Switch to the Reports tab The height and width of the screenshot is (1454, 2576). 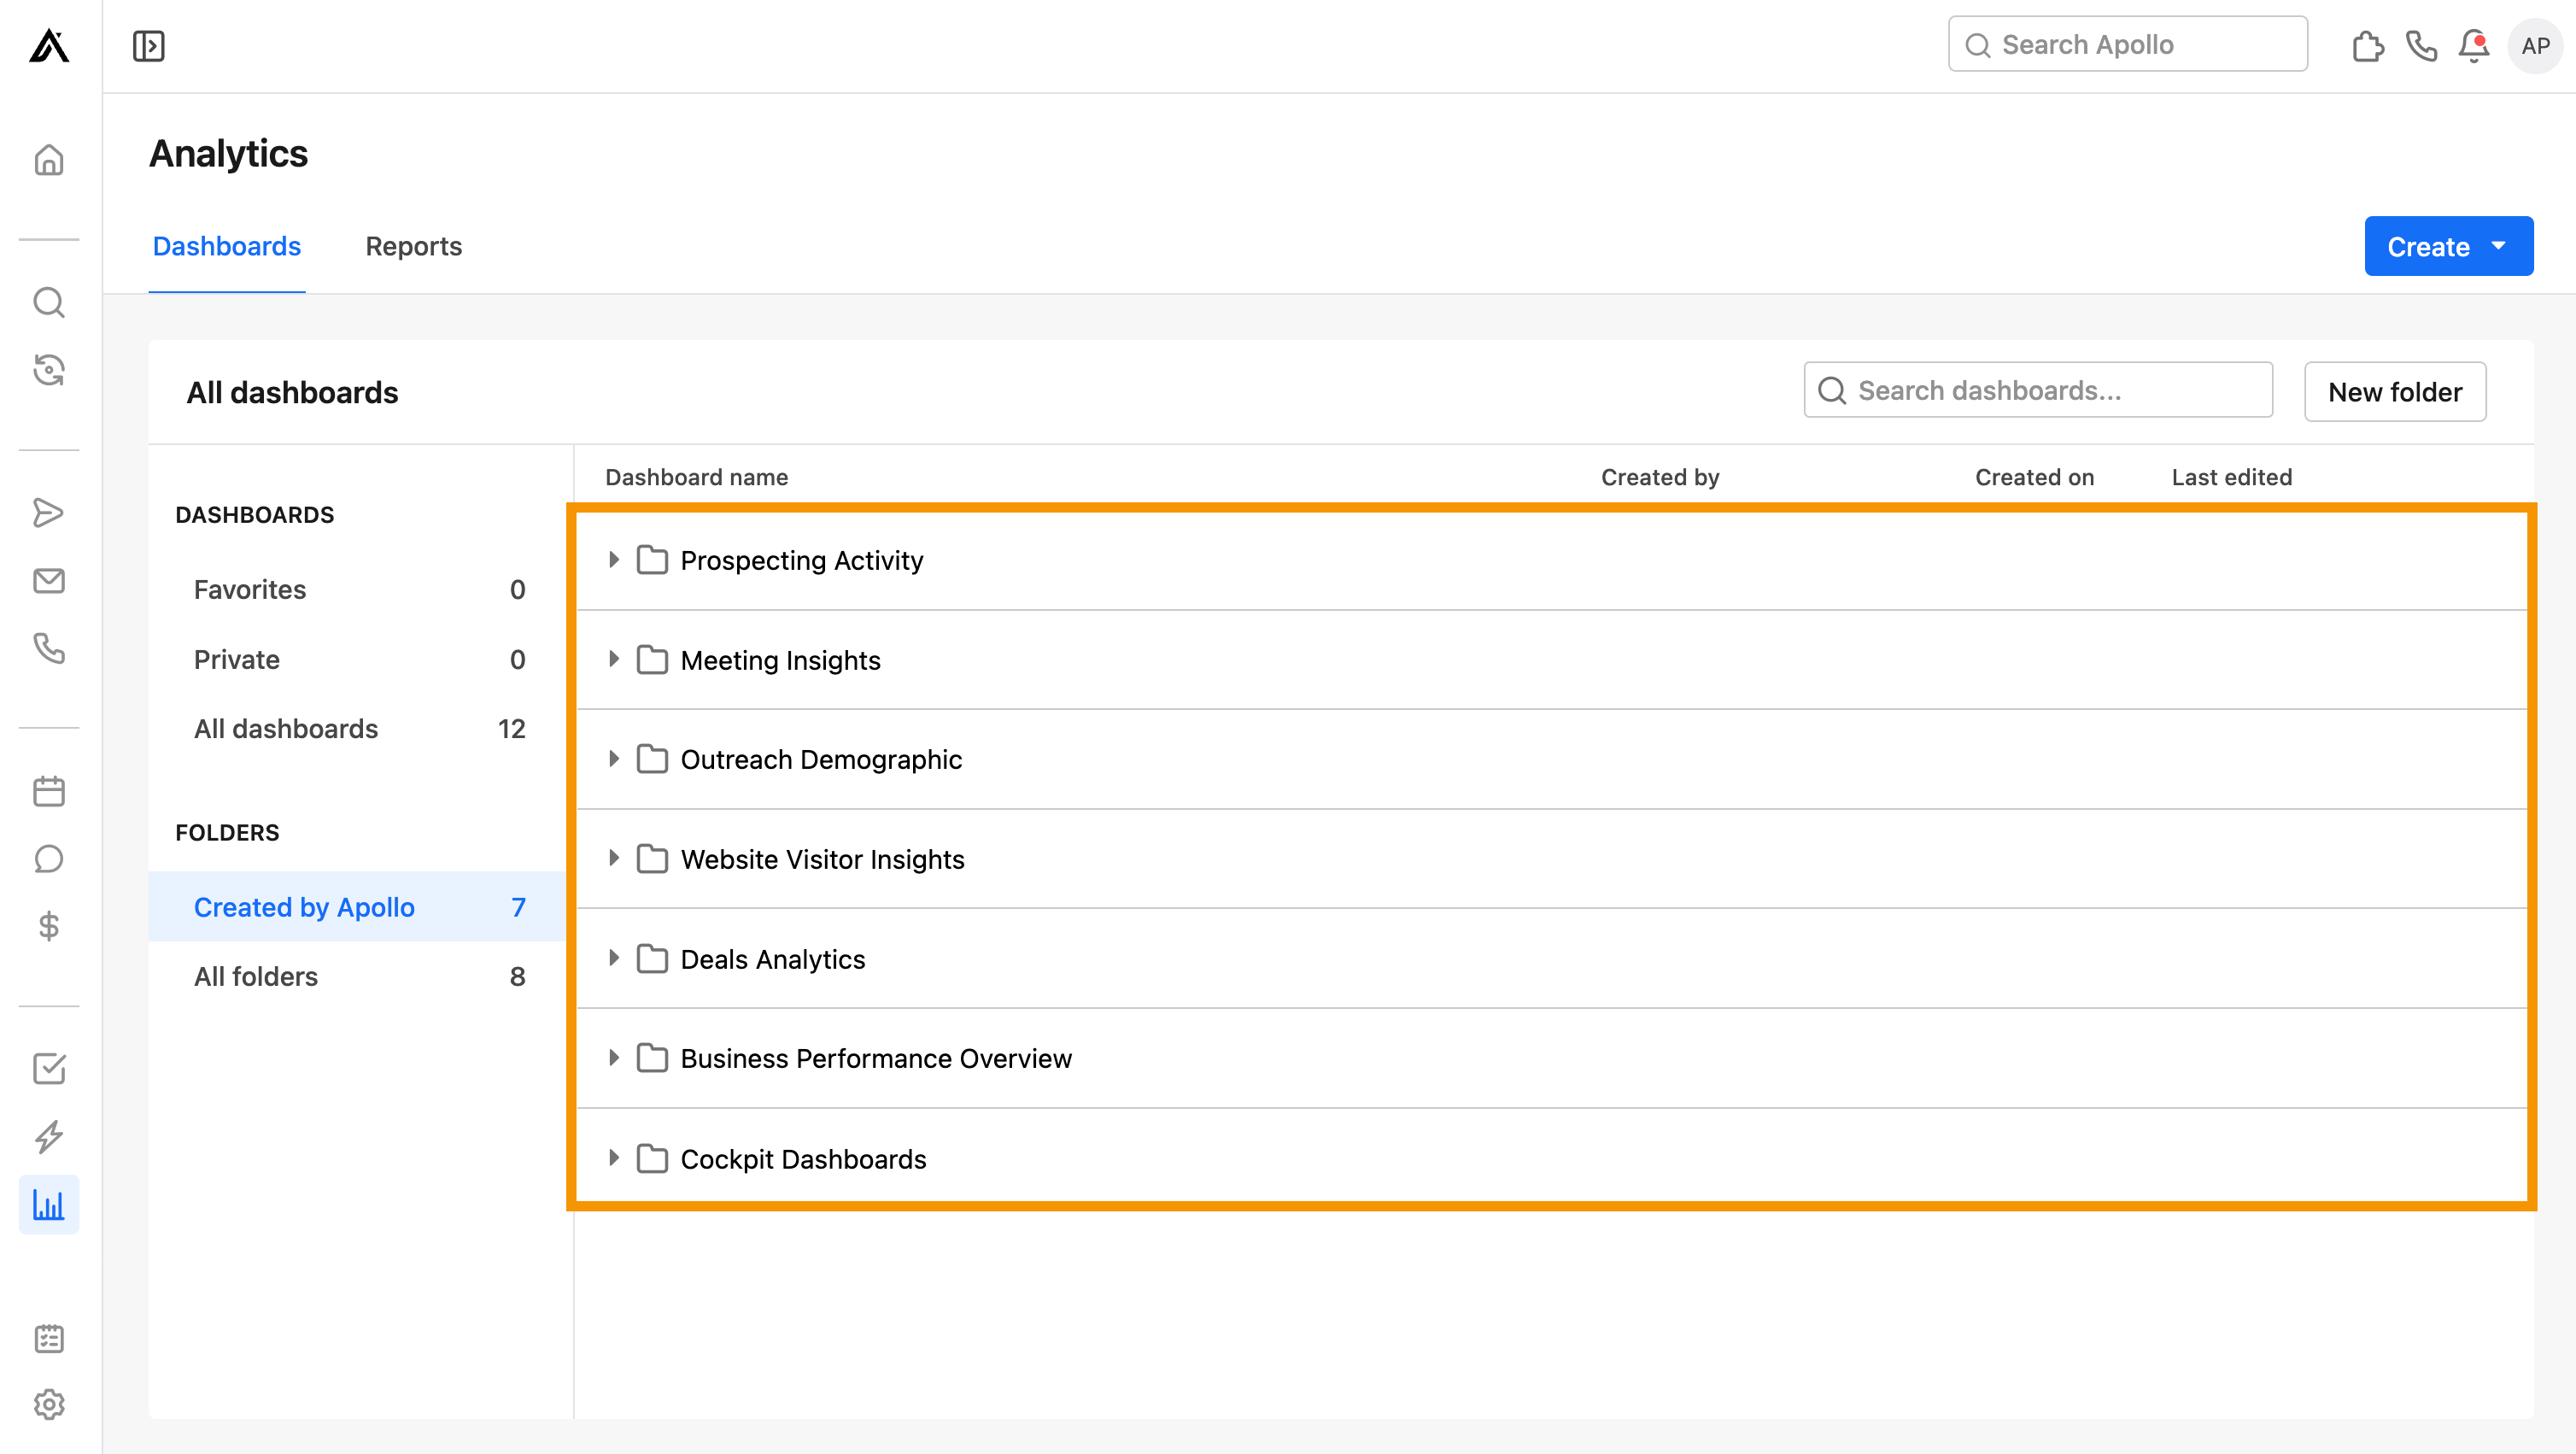pos(413,246)
